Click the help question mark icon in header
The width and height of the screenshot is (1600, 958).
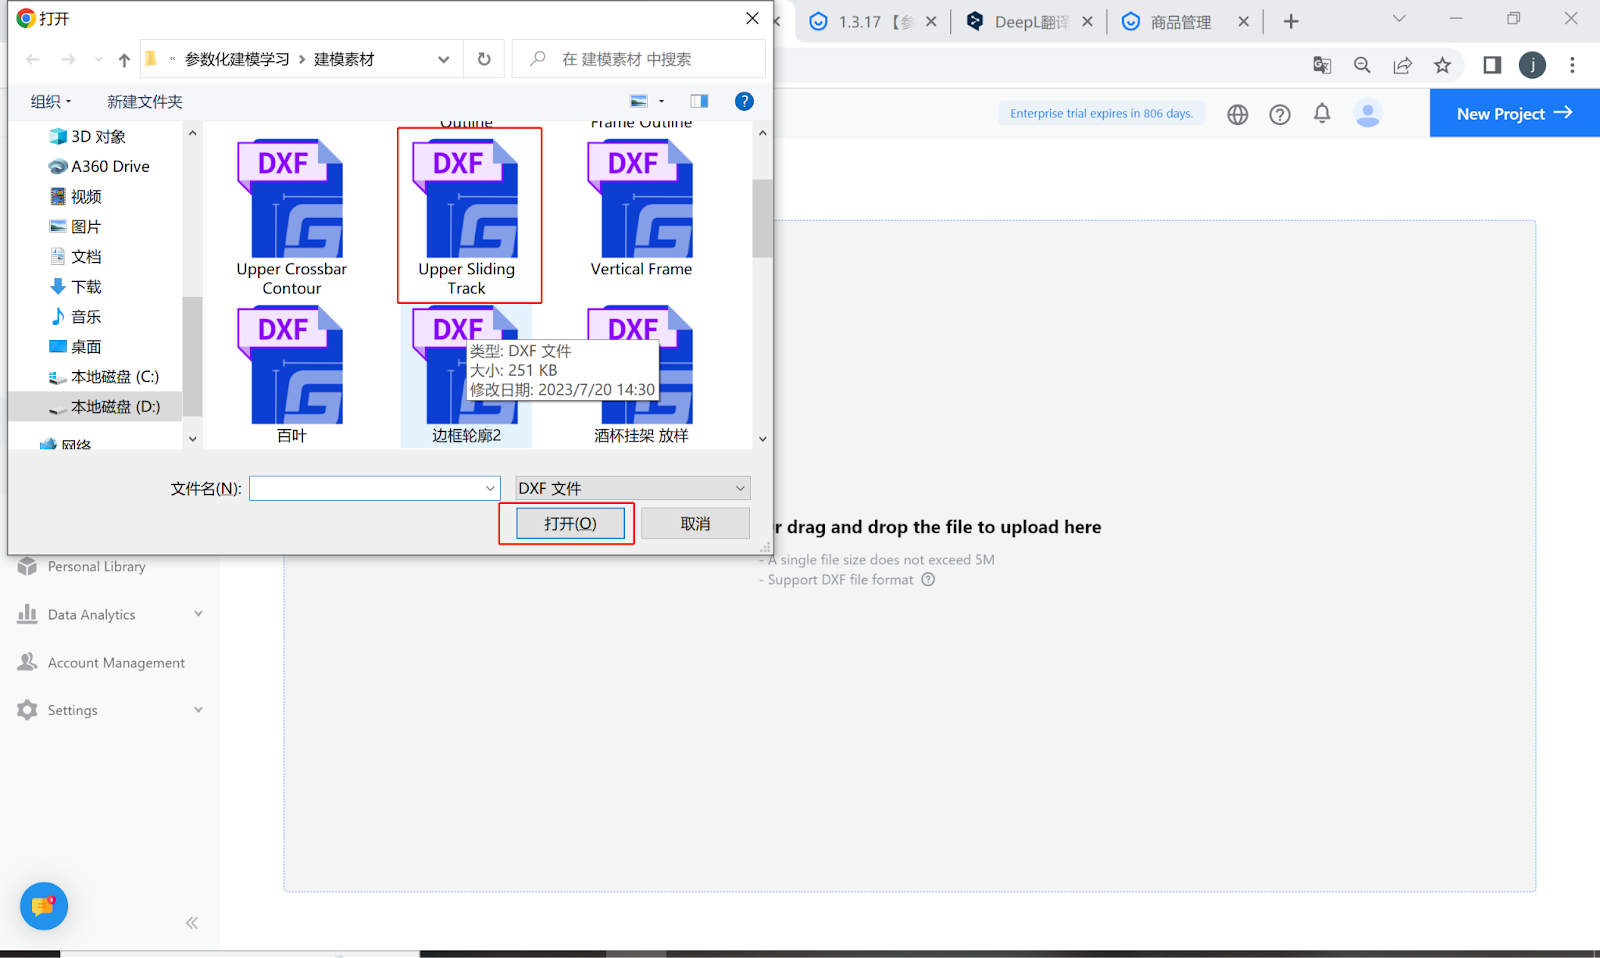[x=1280, y=114]
